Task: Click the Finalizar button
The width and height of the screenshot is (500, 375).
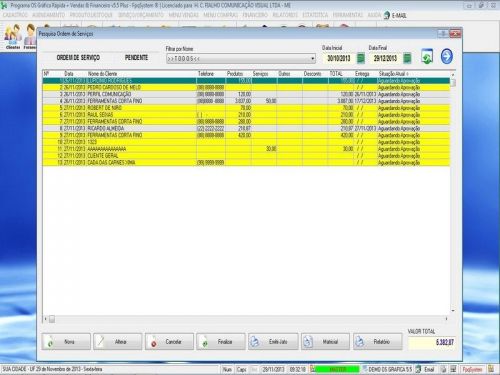Action: pyautogui.click(x=221, y=342)
